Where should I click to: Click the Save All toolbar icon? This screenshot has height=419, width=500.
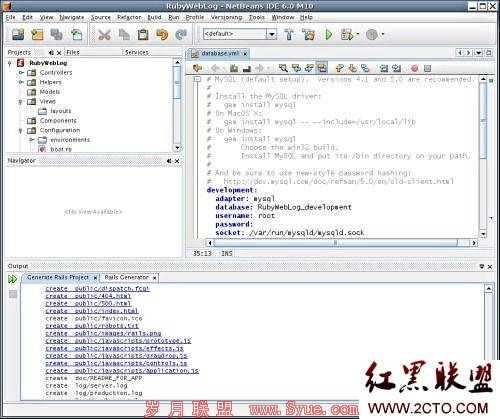56,34
